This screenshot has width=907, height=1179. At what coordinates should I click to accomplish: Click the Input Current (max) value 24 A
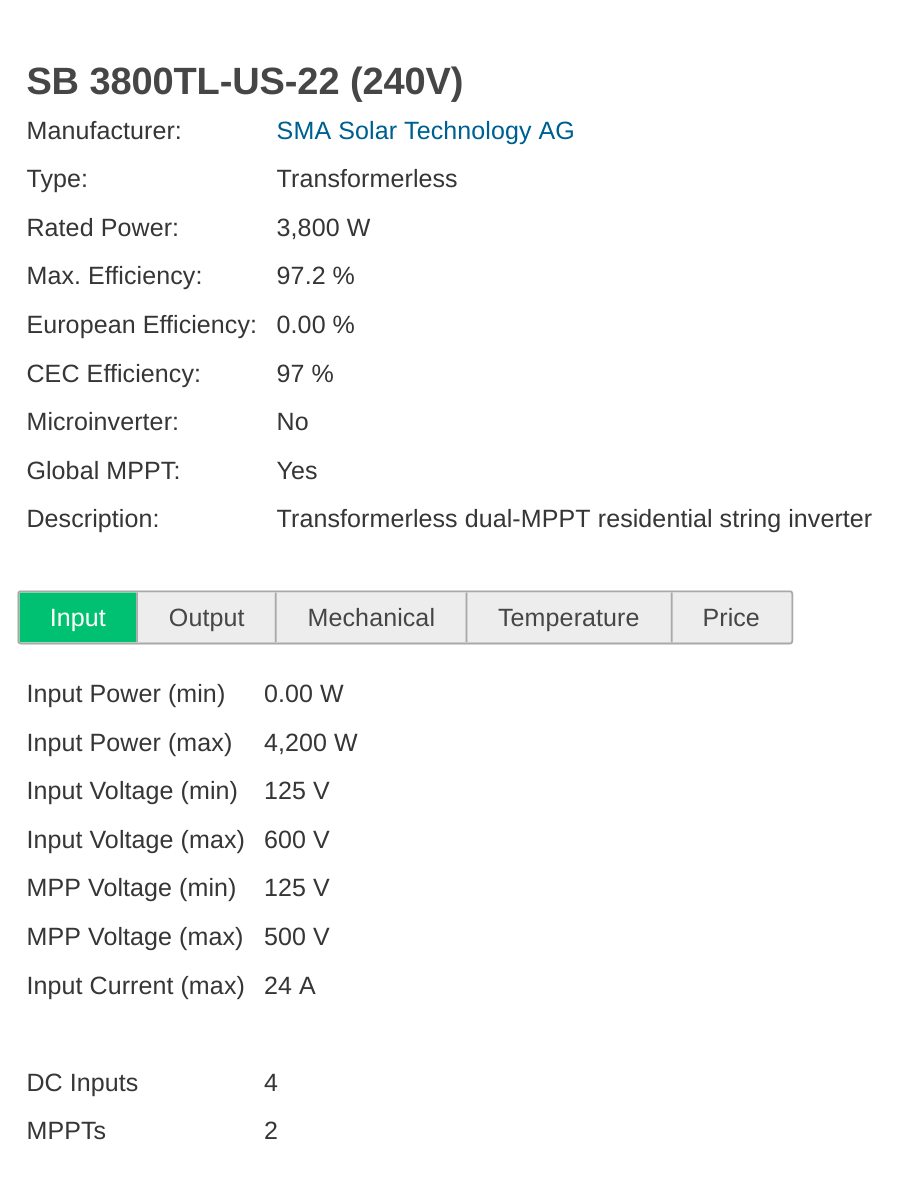pos(289,986)
